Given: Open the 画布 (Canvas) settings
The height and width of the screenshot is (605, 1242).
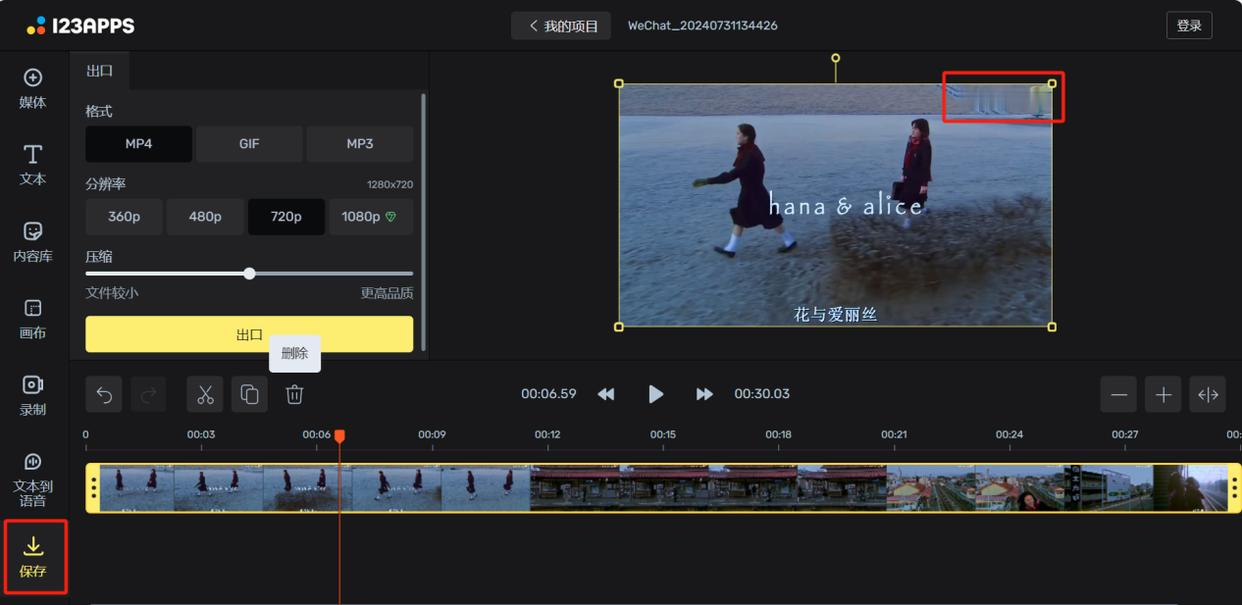Looking at the screenshot, I should pos(33,318).
